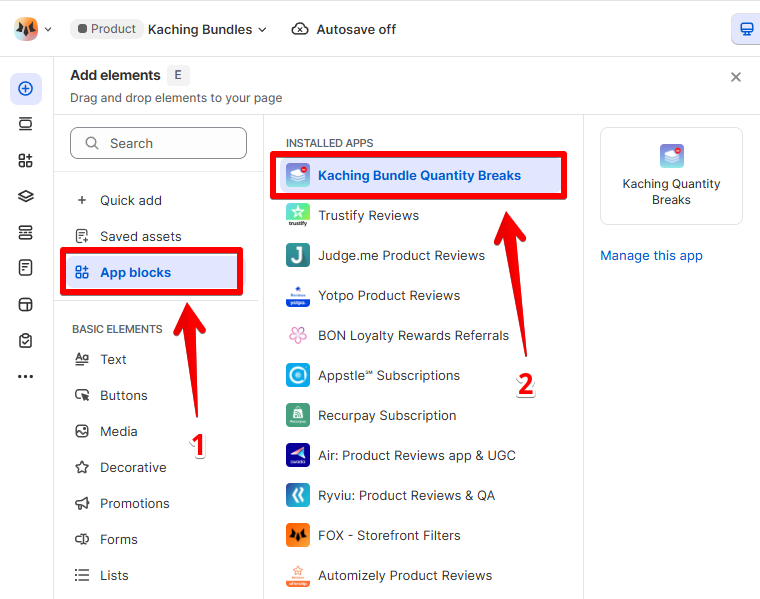This screenshot has height=599, width=760.
Task: Open the clipboard checklist sidebar icon
Action: tap(26, 340)
